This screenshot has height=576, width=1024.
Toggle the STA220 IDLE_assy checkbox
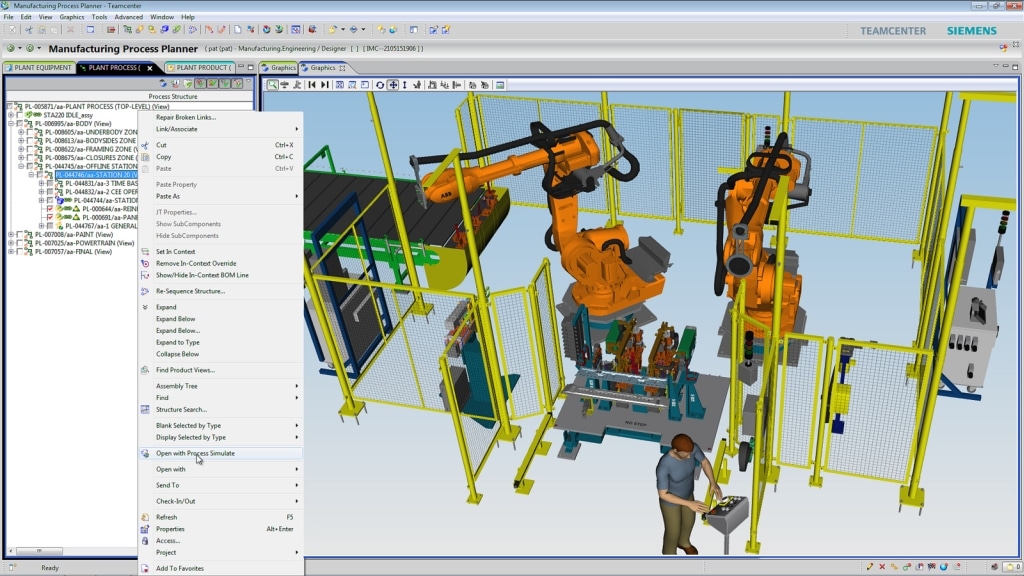pos(20,115)
